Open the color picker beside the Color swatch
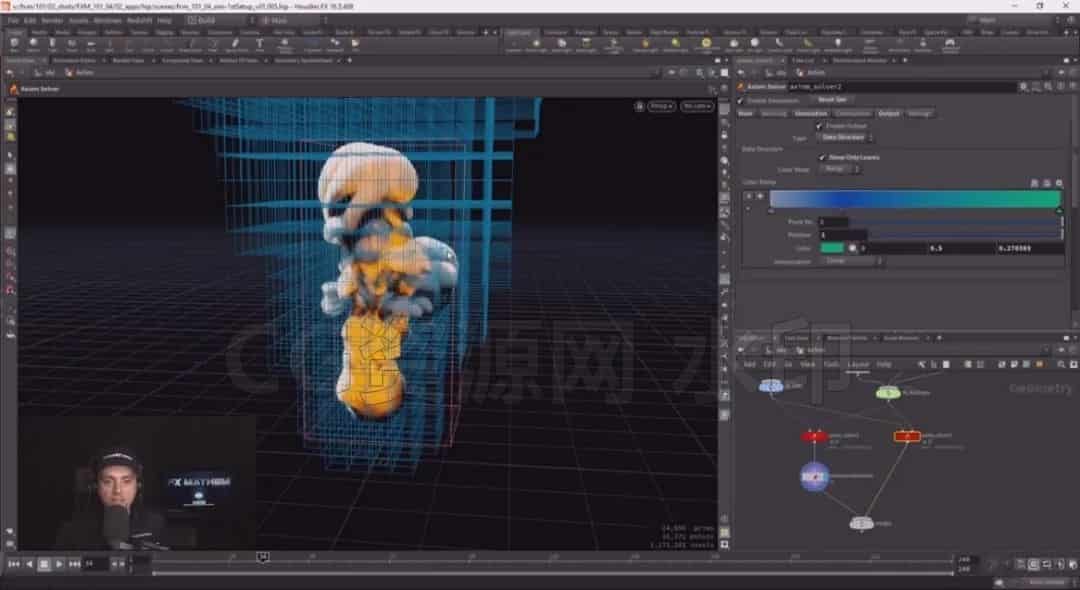The image size is (1080, 590). [852, 248]
